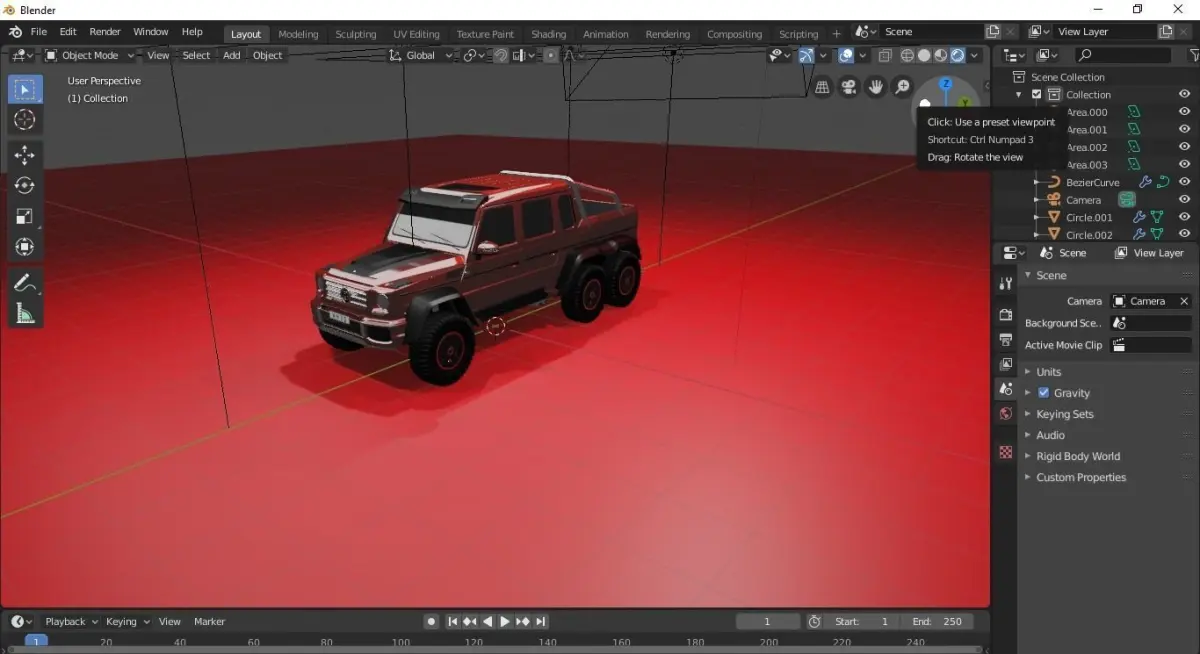Open the Output properties tab
1200x654 pixels.
point(1006,340)
